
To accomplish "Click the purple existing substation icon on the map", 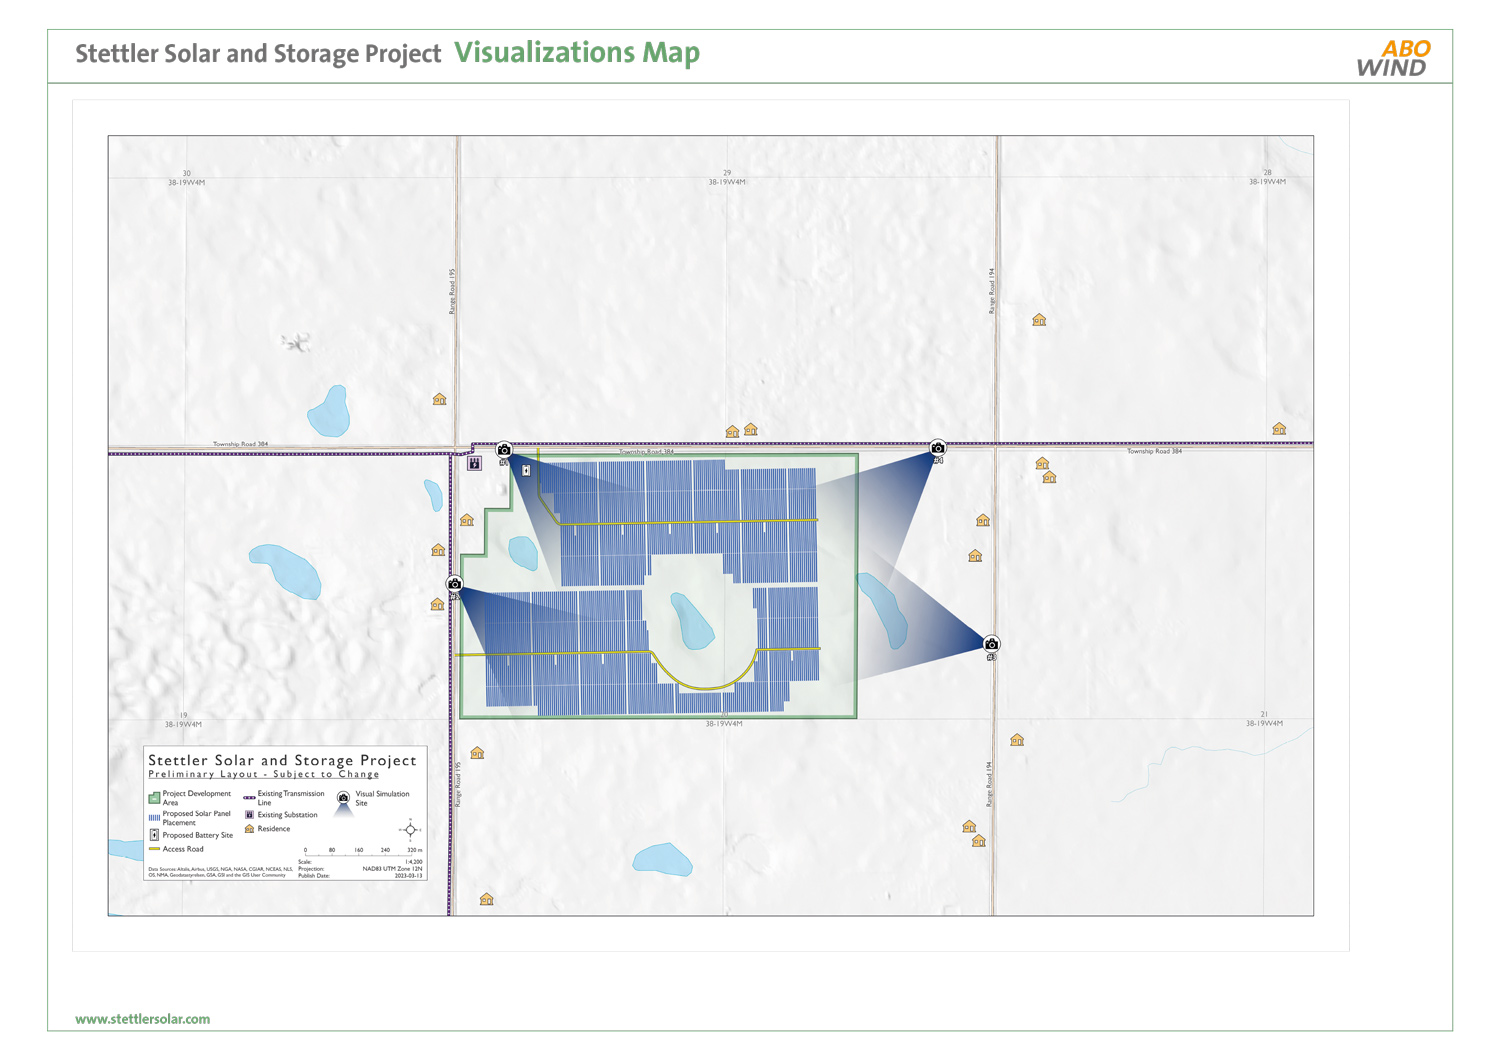I will [x=475, y=463].
